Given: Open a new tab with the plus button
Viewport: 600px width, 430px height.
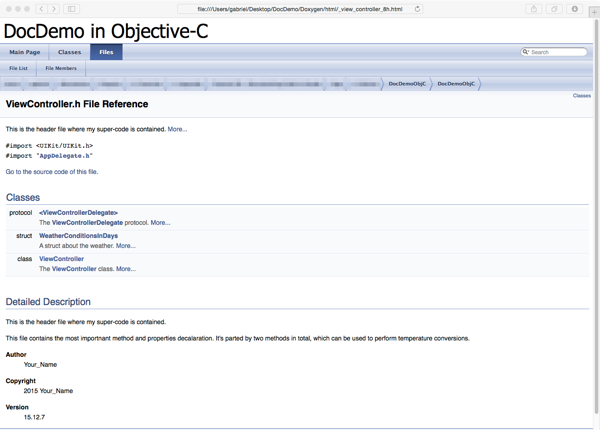Looking at the screenshot, I should click(594, 12).
